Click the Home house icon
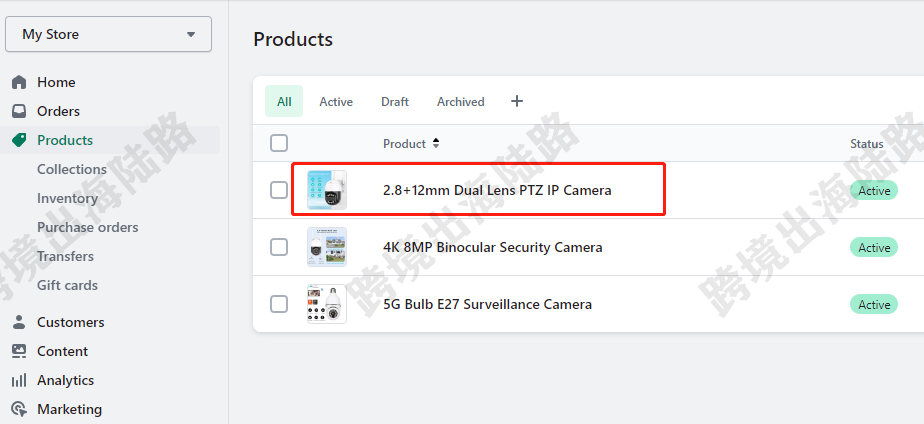This screenshot has width=924, height=424. click(19, 82)
